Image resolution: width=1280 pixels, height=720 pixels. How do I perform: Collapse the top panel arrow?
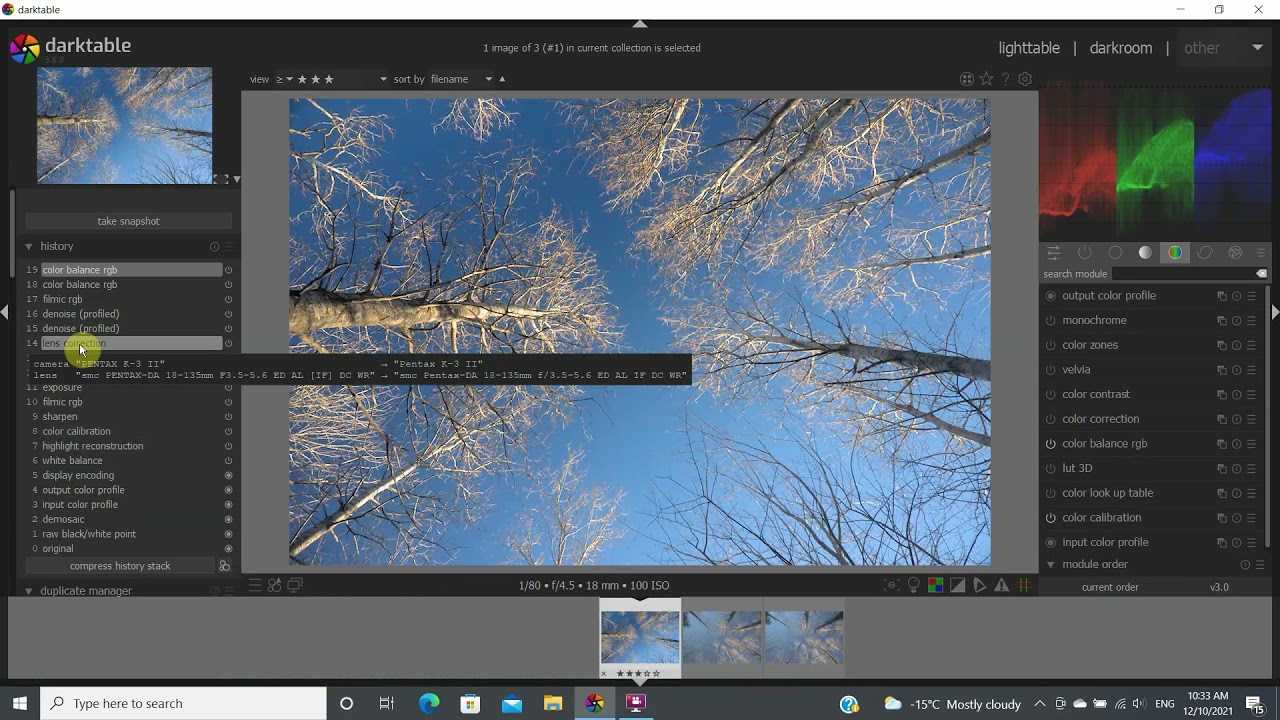coord(640,24)
